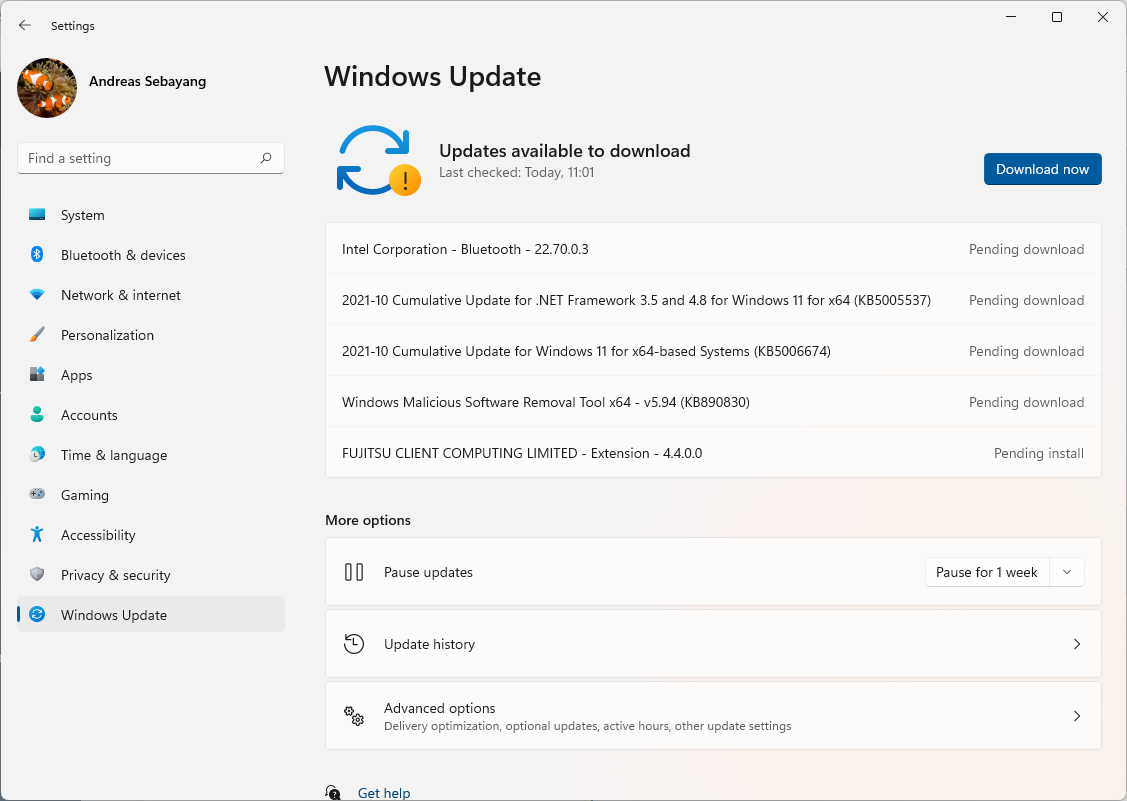Select Windows Update in the sidebar
Image resolution: width=1127 pixels, height=801 pixels.
(x=114, y=615)
